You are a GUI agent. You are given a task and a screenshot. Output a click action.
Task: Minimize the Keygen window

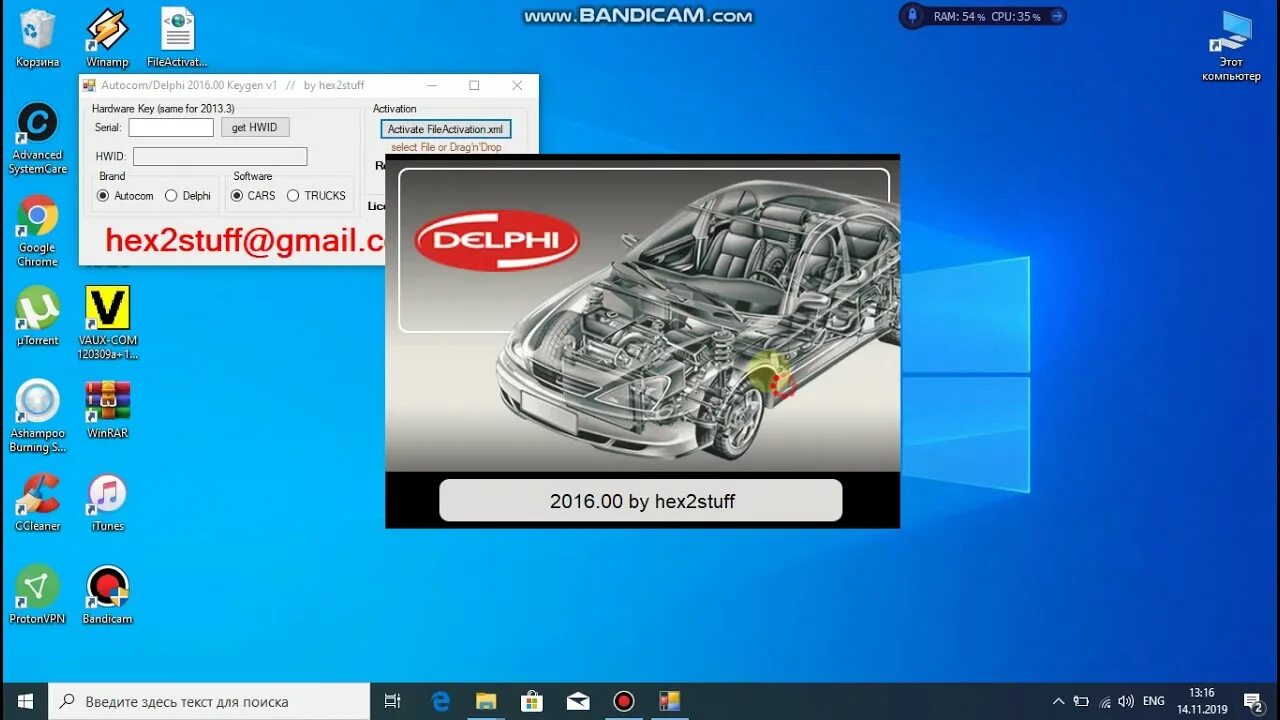tap(432, 85)
